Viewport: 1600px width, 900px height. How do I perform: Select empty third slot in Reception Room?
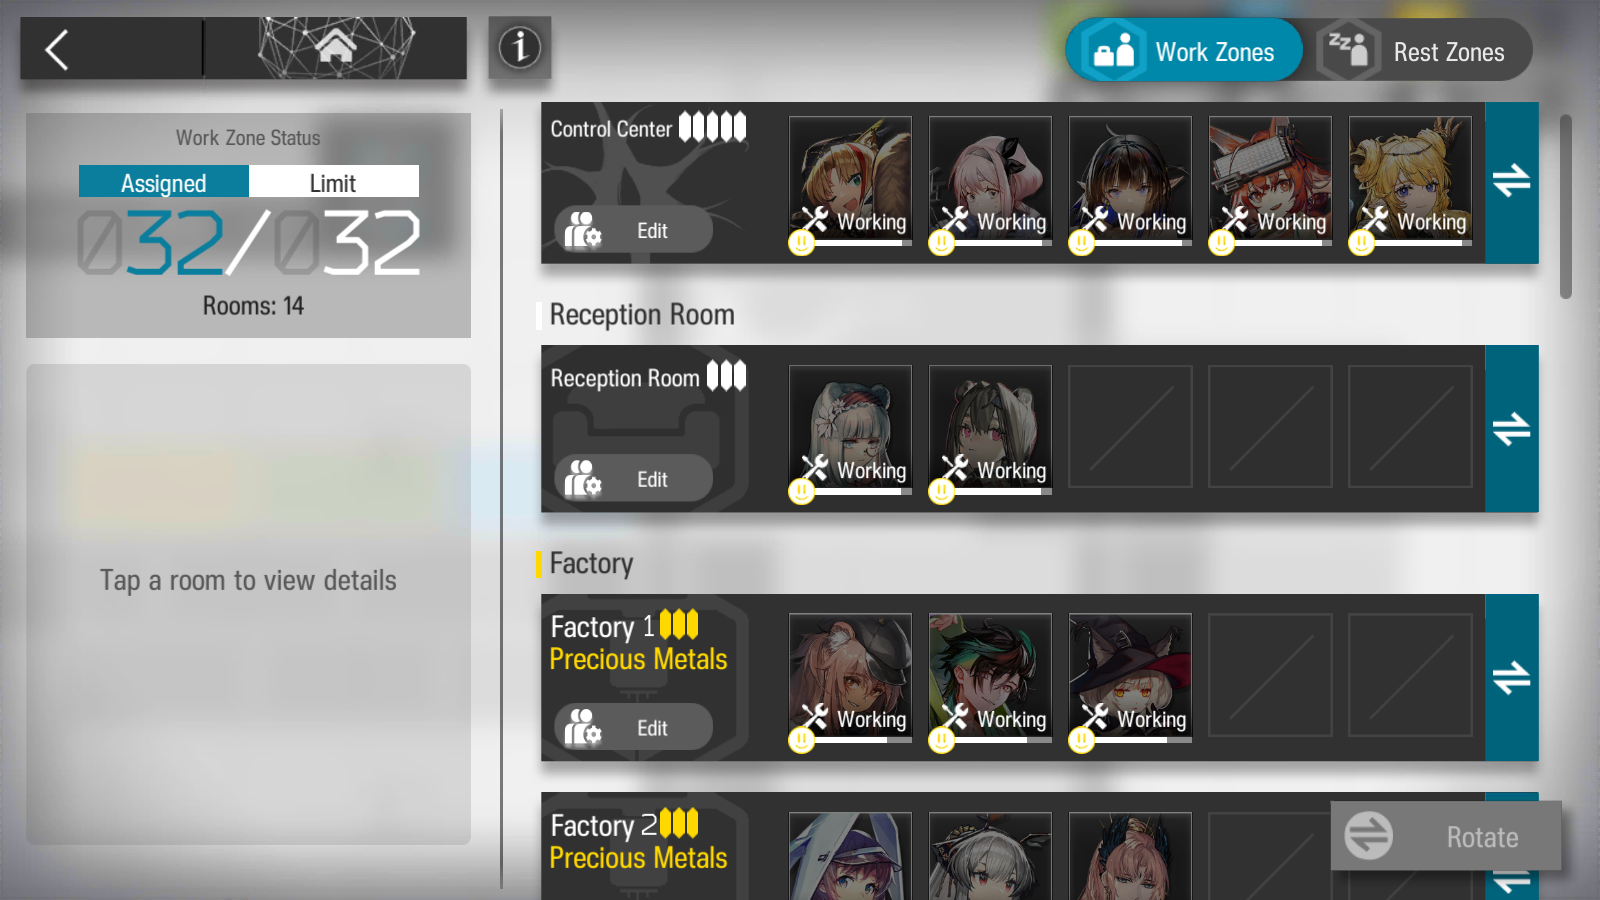point(1130,427)
